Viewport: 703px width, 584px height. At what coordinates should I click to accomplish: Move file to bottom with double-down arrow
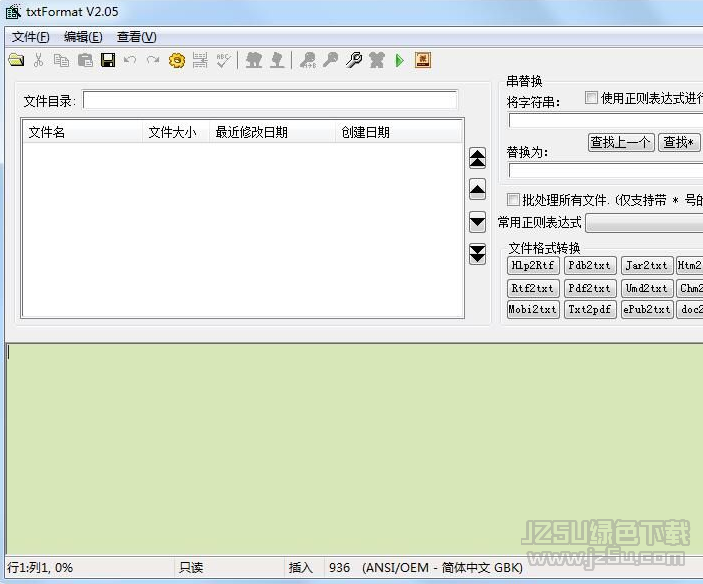click(x=477, y=254)
